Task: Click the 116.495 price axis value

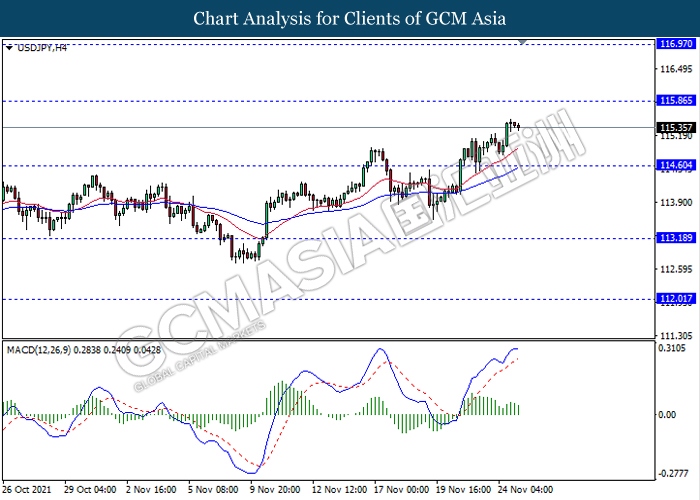Action: [x=676, y=69]
